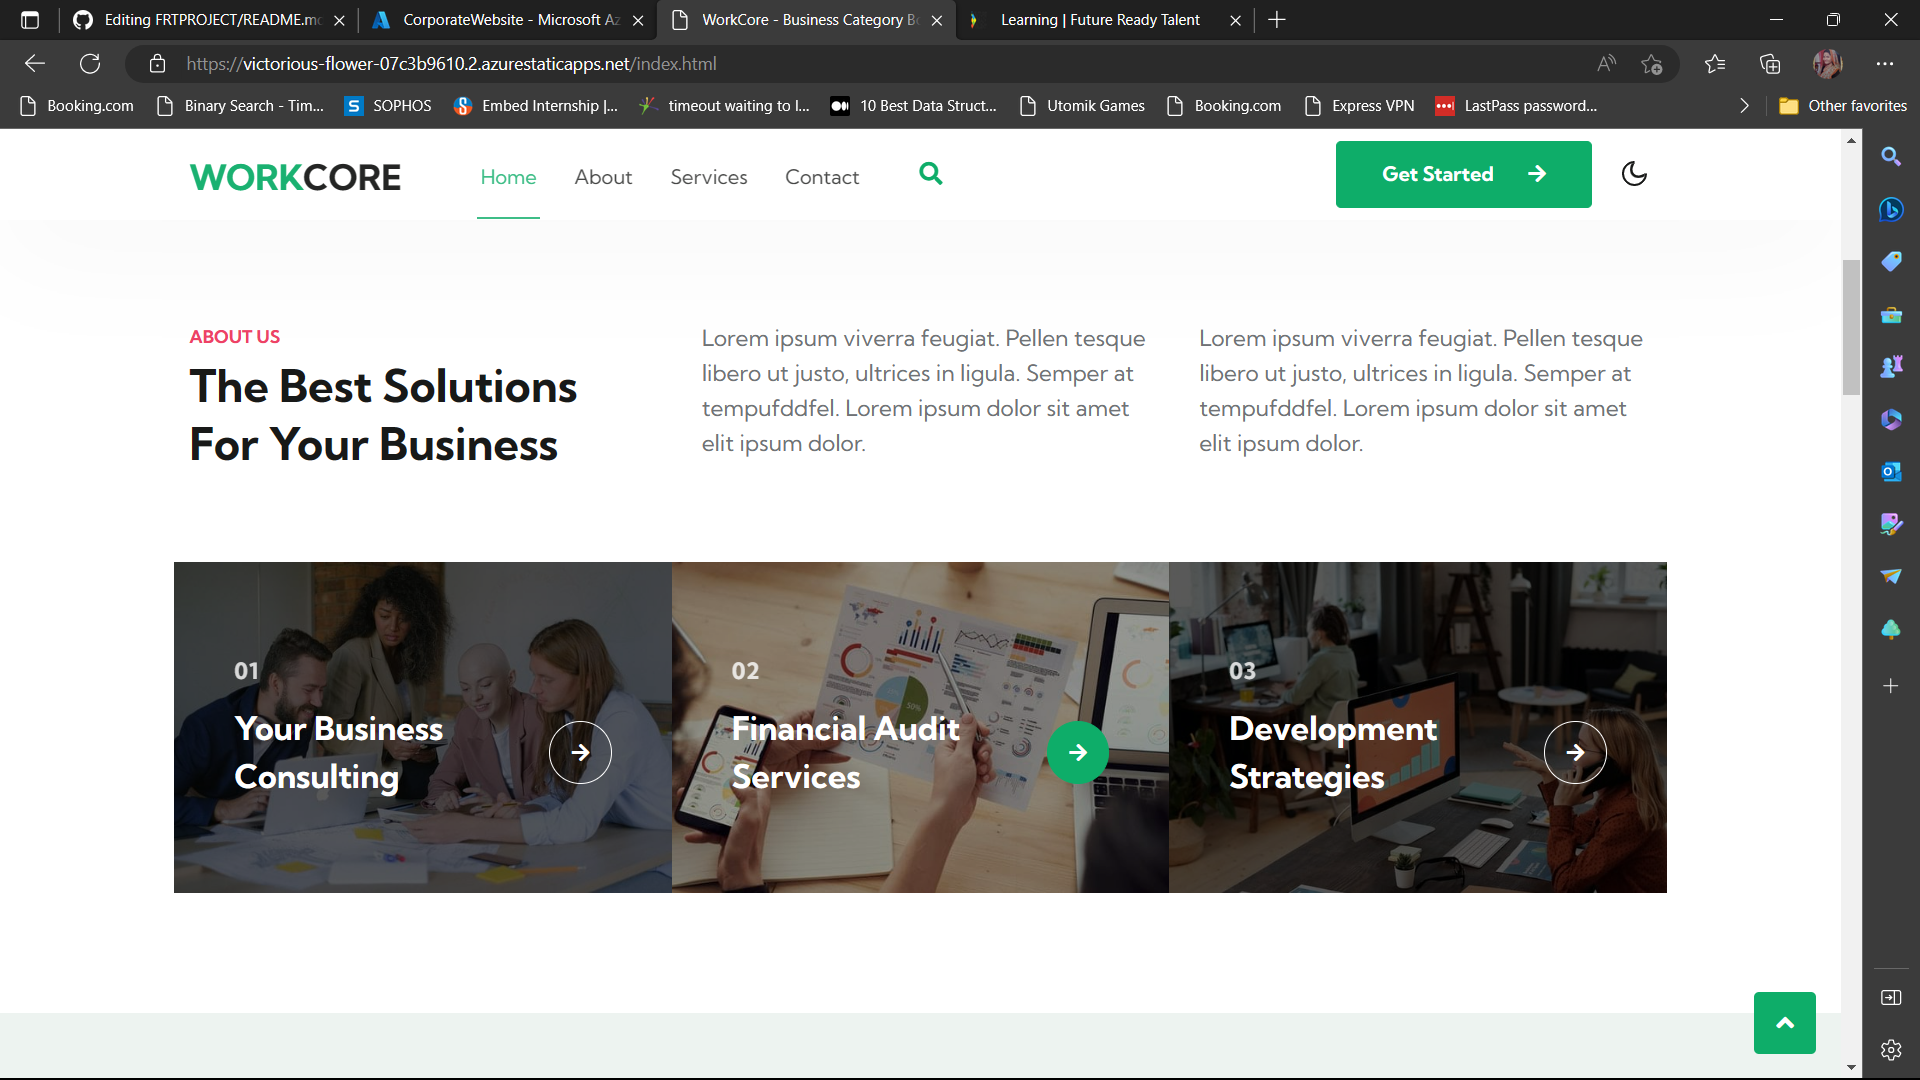Add this page to favorites
Viewport: 1920px width, 1080px height.
click(1653, 63)
